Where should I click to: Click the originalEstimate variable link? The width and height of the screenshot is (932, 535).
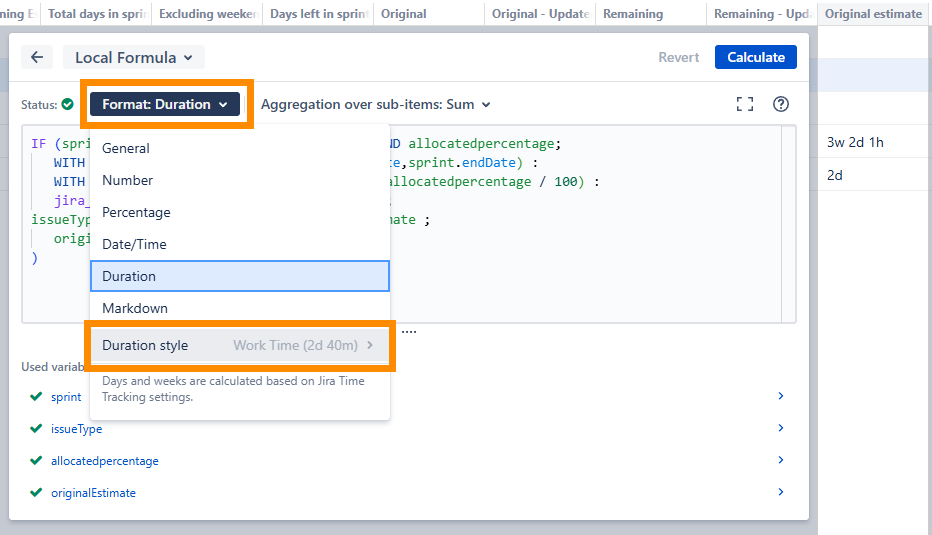point(93,493)
